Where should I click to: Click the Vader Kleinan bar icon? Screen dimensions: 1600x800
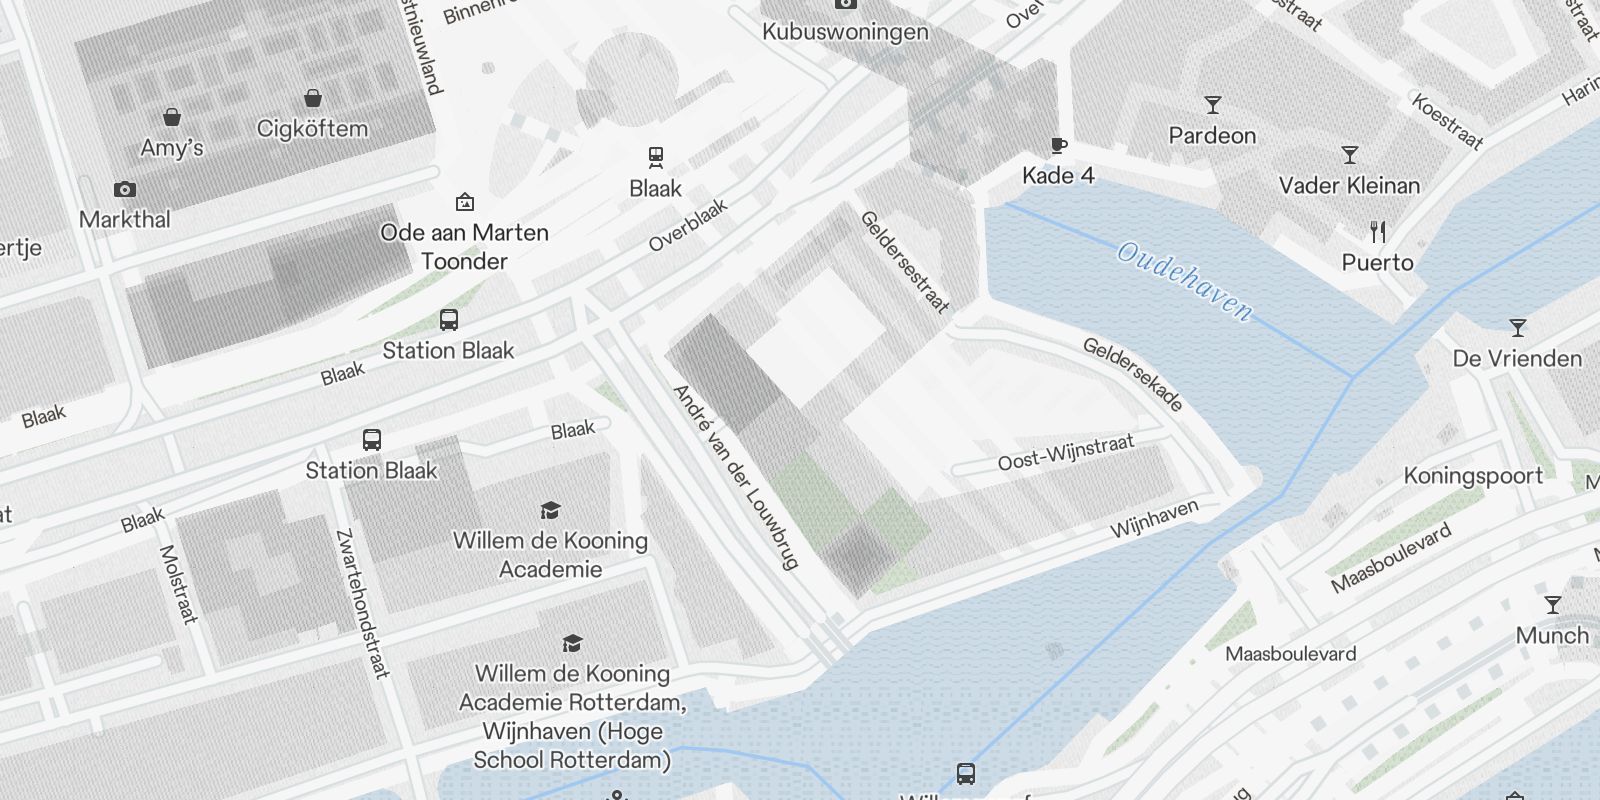pyautogui.click(x=1350, y=155)
